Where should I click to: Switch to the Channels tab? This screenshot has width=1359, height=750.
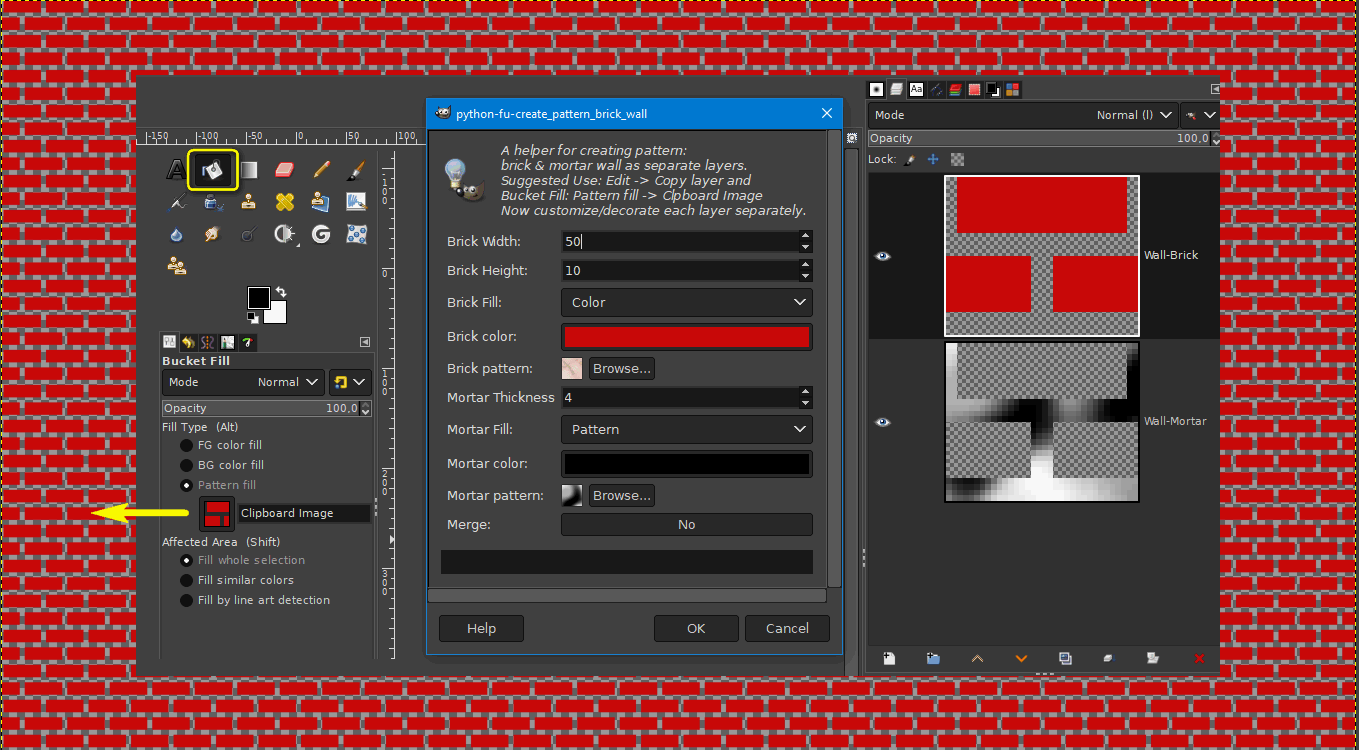(x=955, y=89)
